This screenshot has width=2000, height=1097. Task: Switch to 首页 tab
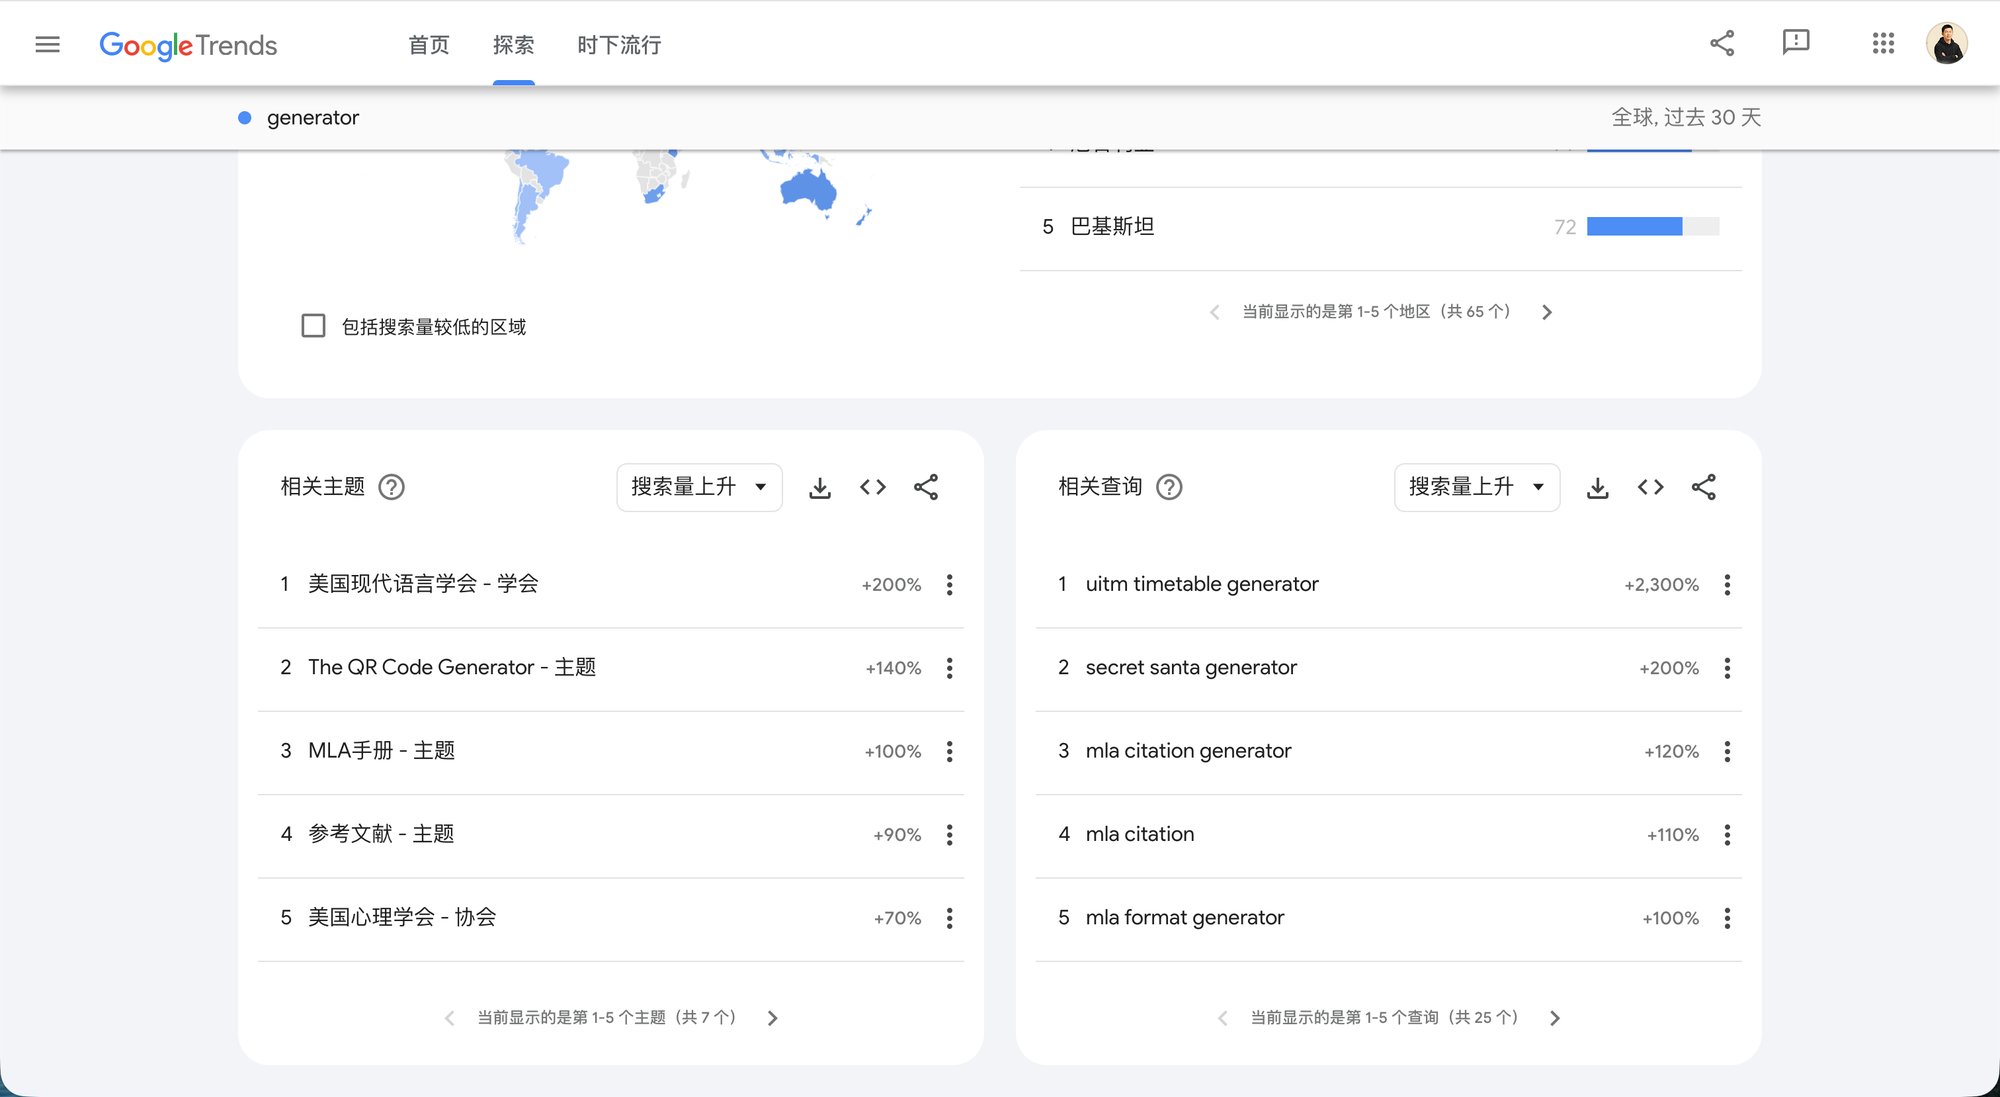click(429, 45)
